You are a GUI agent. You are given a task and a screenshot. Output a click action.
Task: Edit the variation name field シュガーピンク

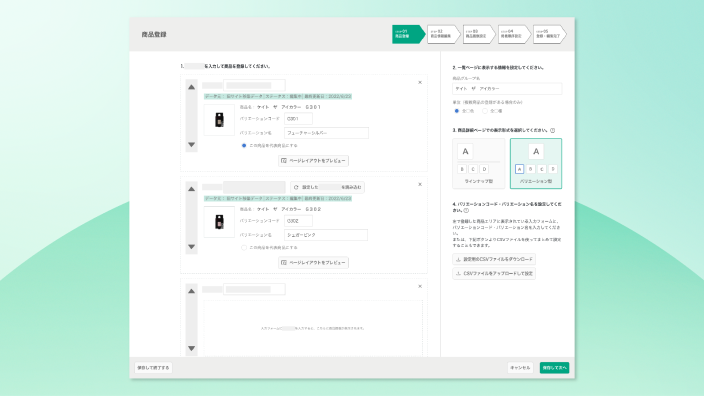coord(326,235)
